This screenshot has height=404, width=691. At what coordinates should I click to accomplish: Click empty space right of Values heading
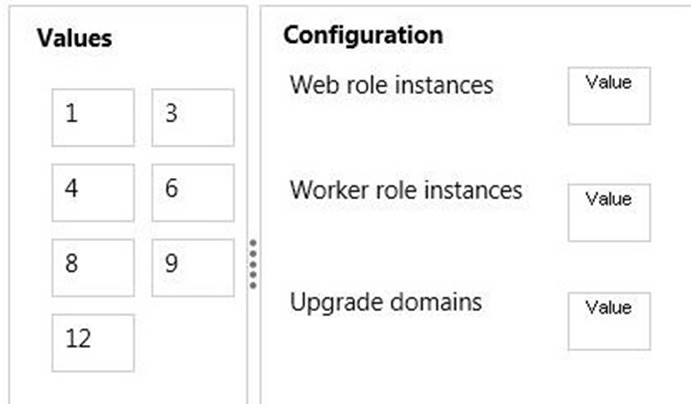(x=180, y=39)
